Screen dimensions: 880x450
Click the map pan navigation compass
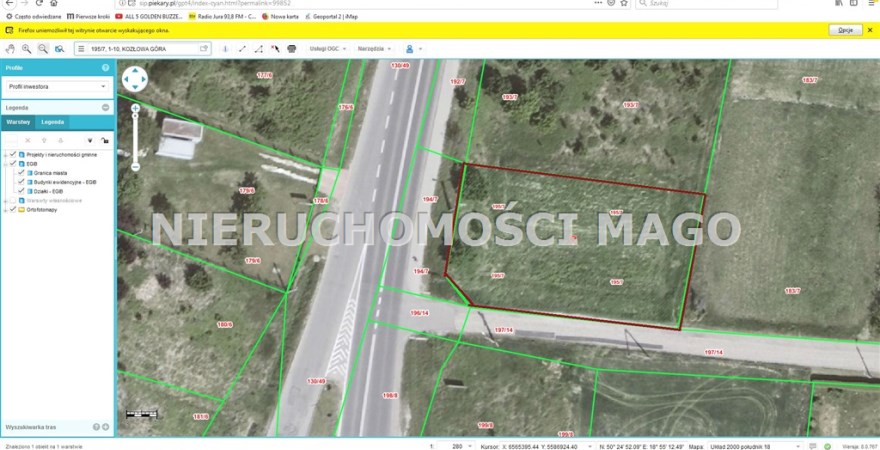coord(134,79)
